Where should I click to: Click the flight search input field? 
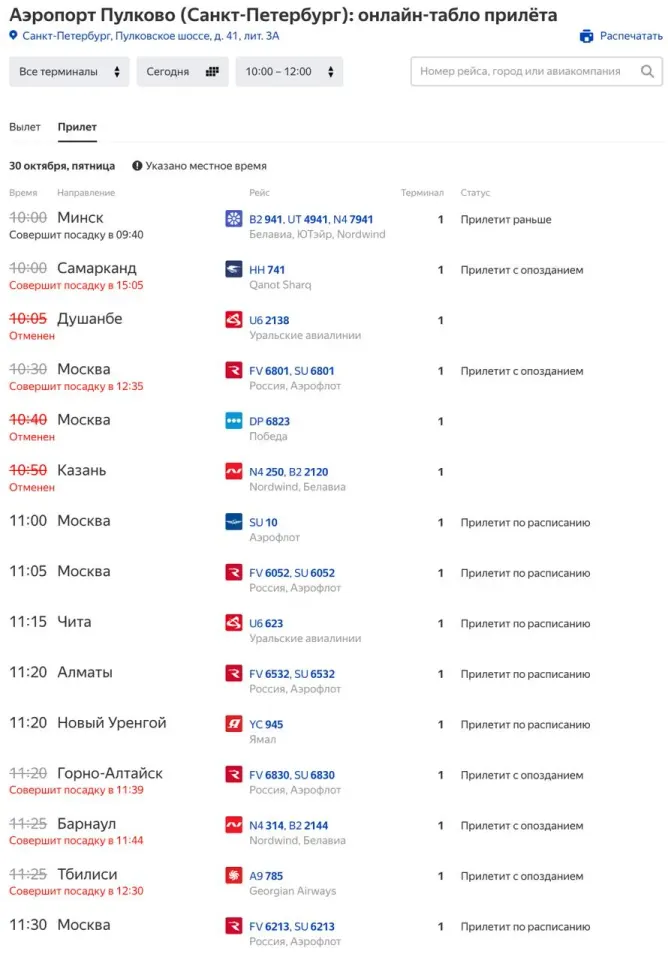click(x=536, y=72)
